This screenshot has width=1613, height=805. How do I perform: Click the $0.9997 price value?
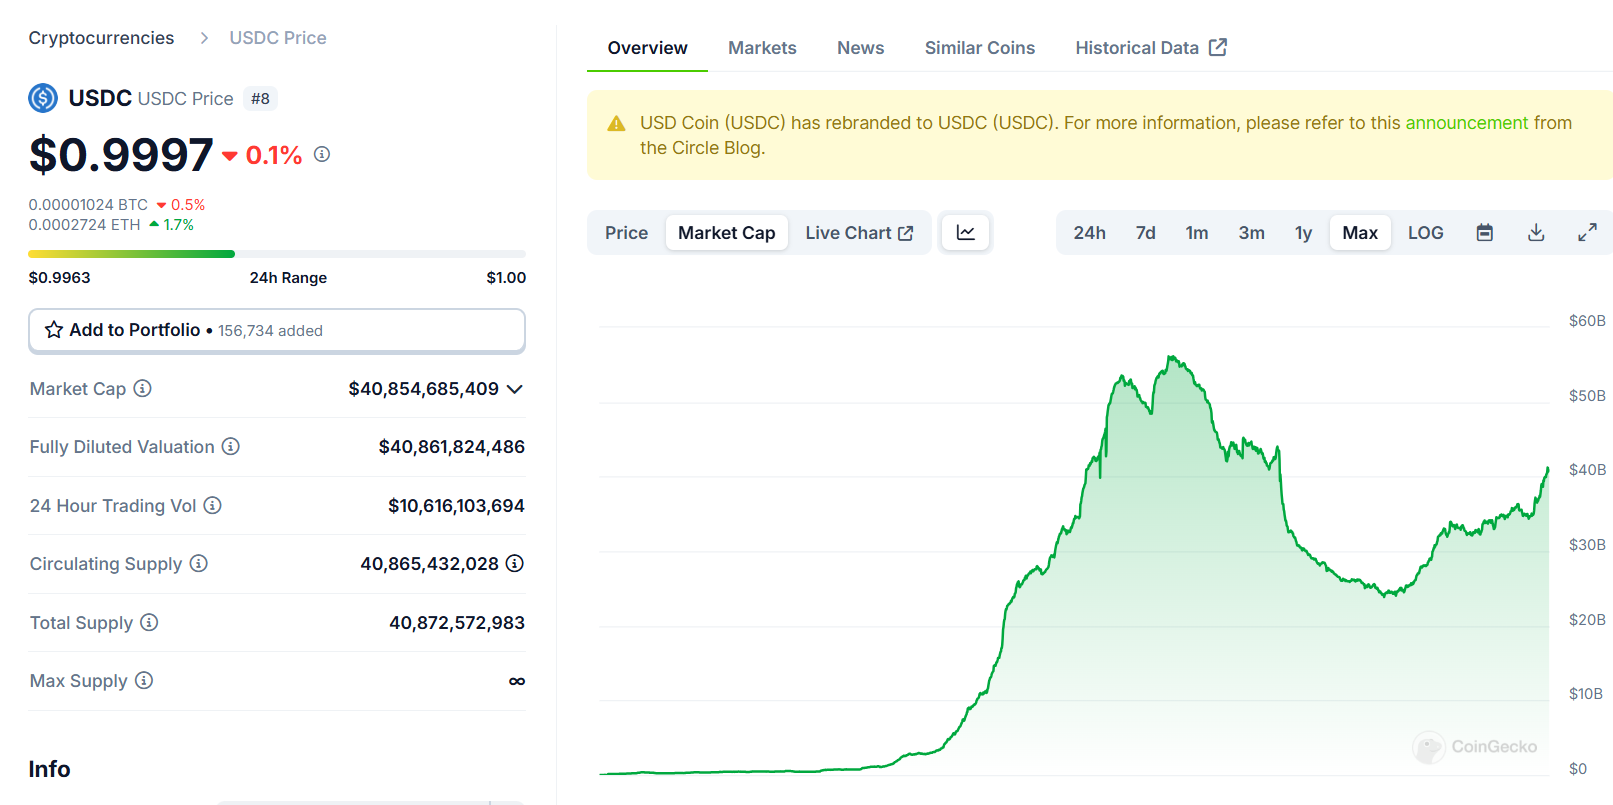pyautogui.click(x=121, y=155)
